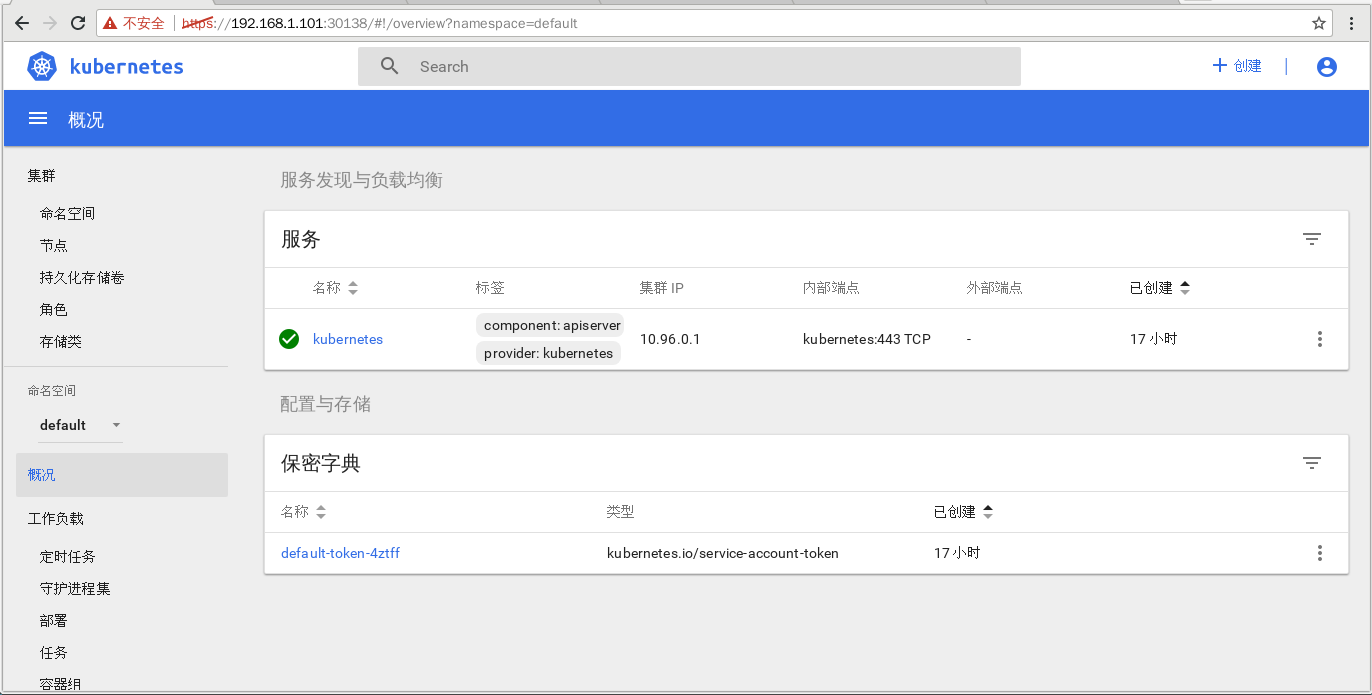Click the 配置与存储 heading
The width and height of the screenshot is (1372, 695).
(325, 404)
